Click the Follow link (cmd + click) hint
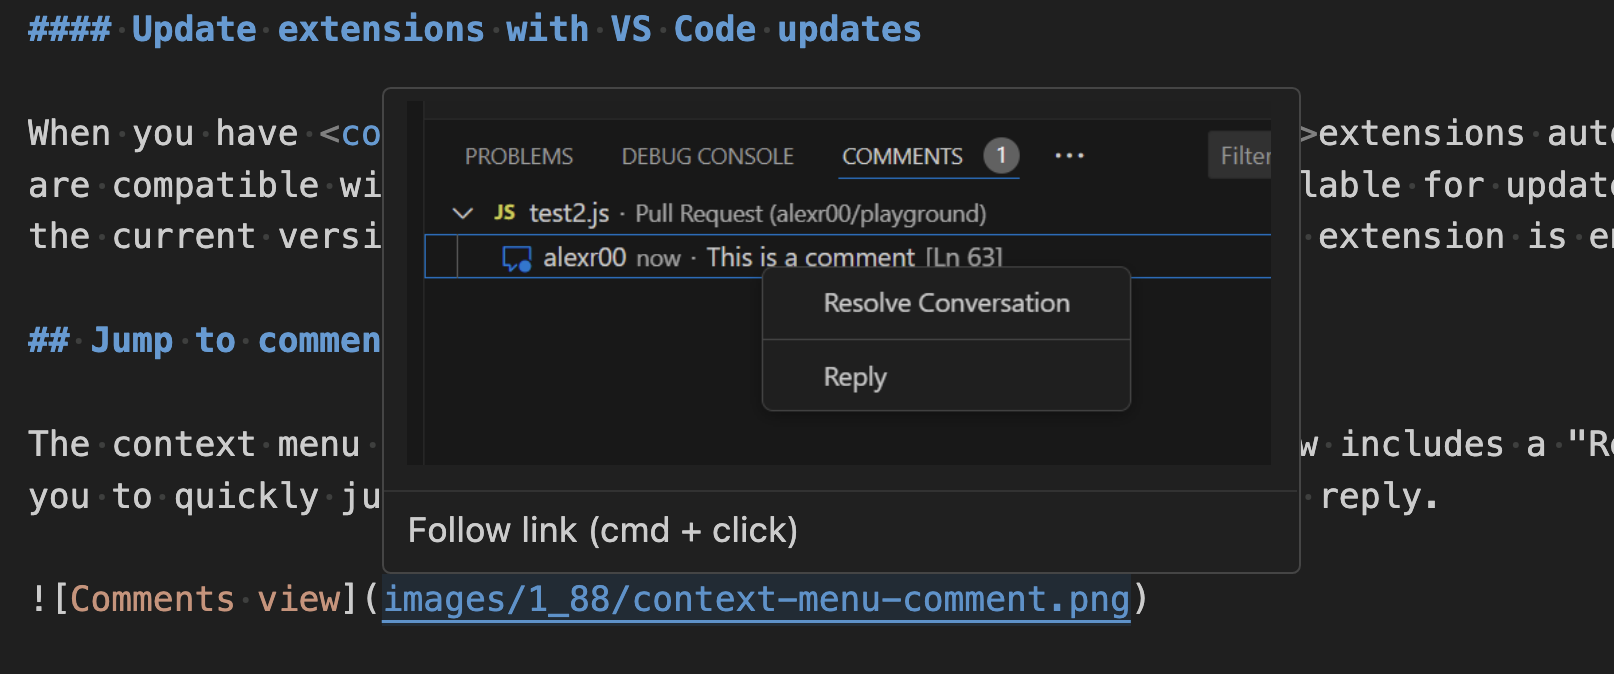Screen dimensions: 1614x674 pyautogui.click(x=602, y=530)
